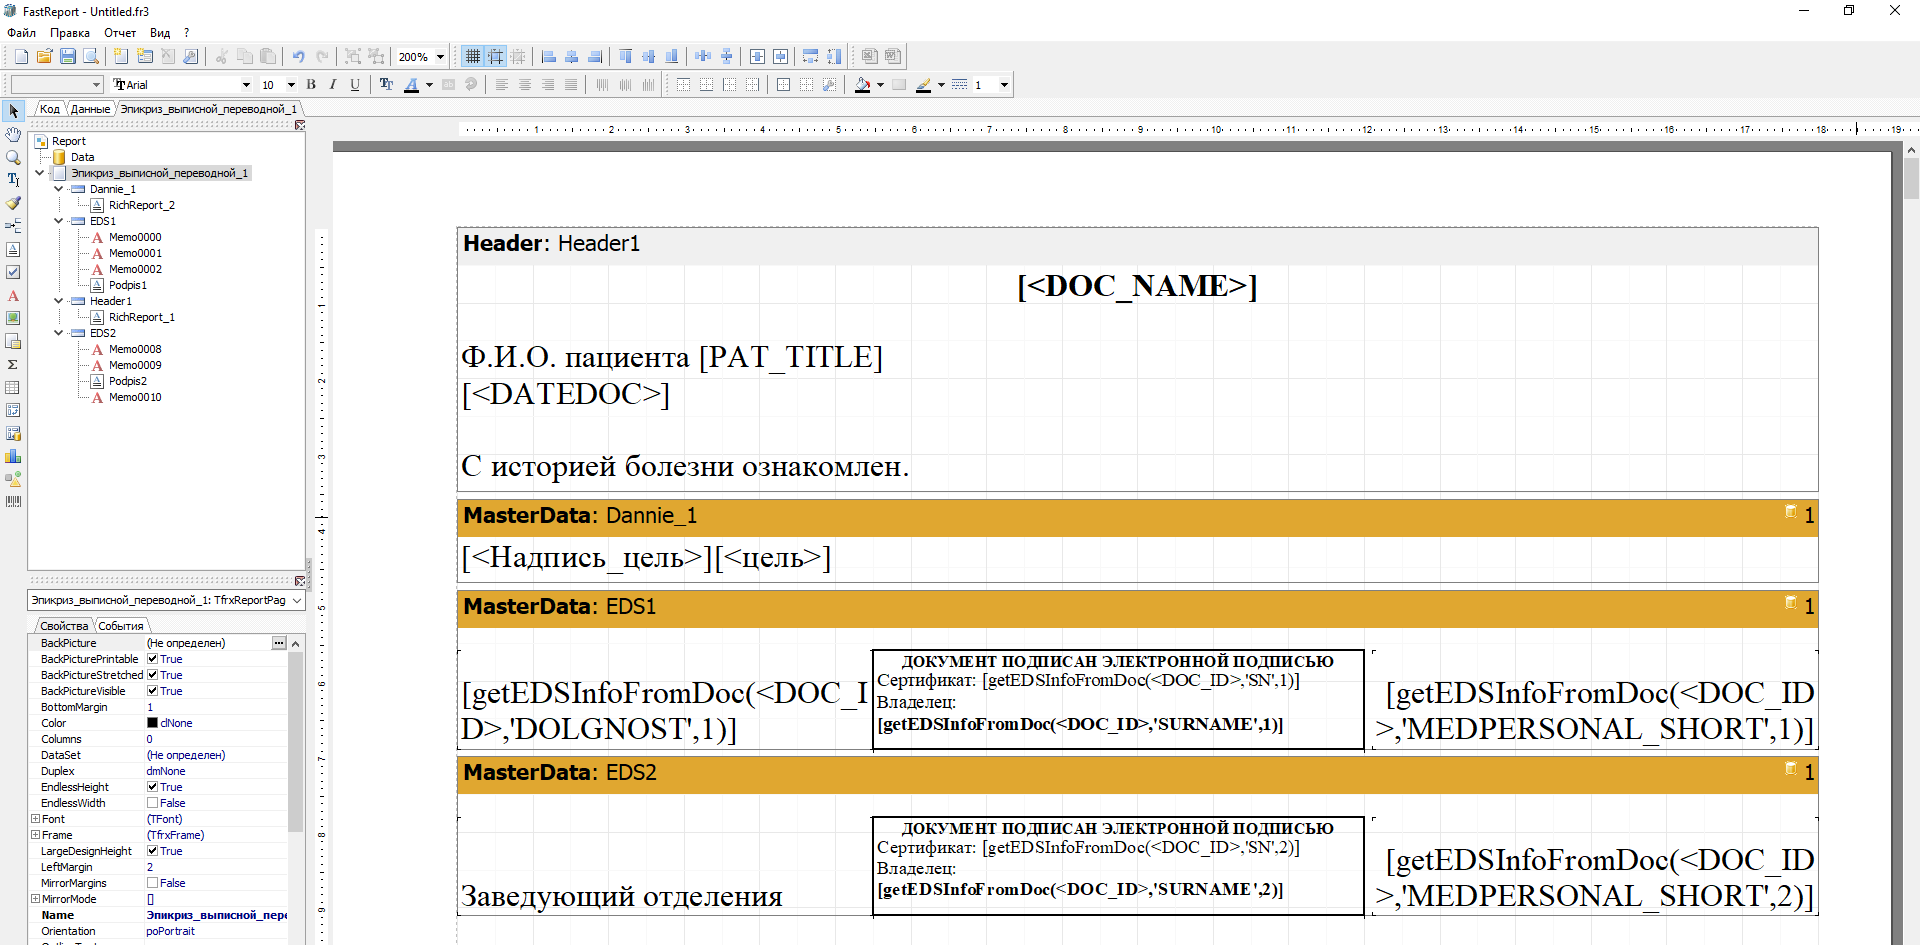Collapse the EDS1 tree node
The image size is (1920, 945).
59,221
